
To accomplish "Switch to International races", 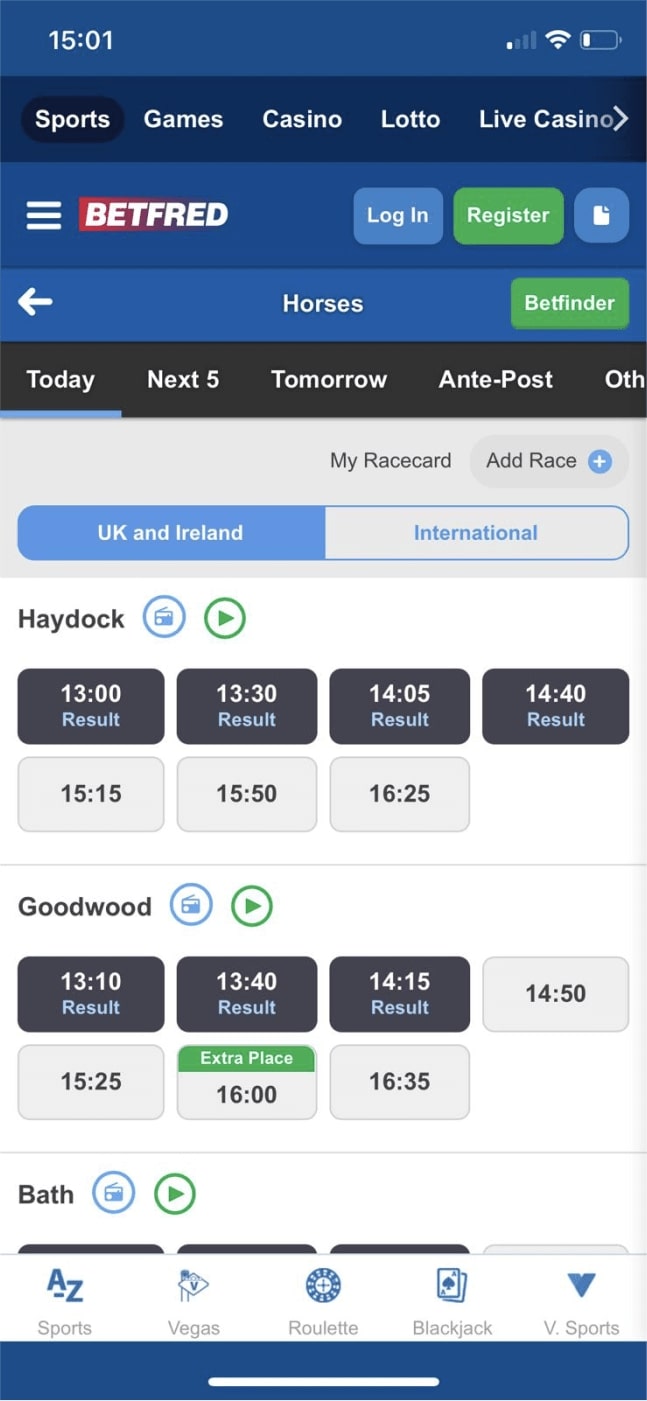I will click(476, 533).
